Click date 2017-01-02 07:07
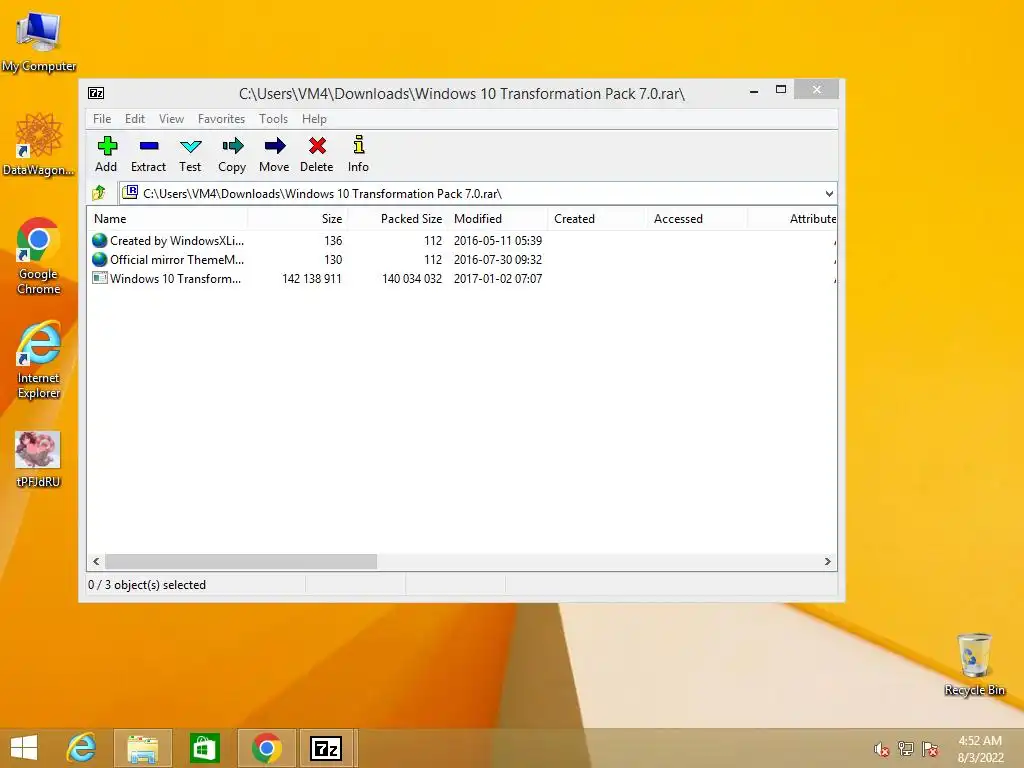 click(498, 279)
